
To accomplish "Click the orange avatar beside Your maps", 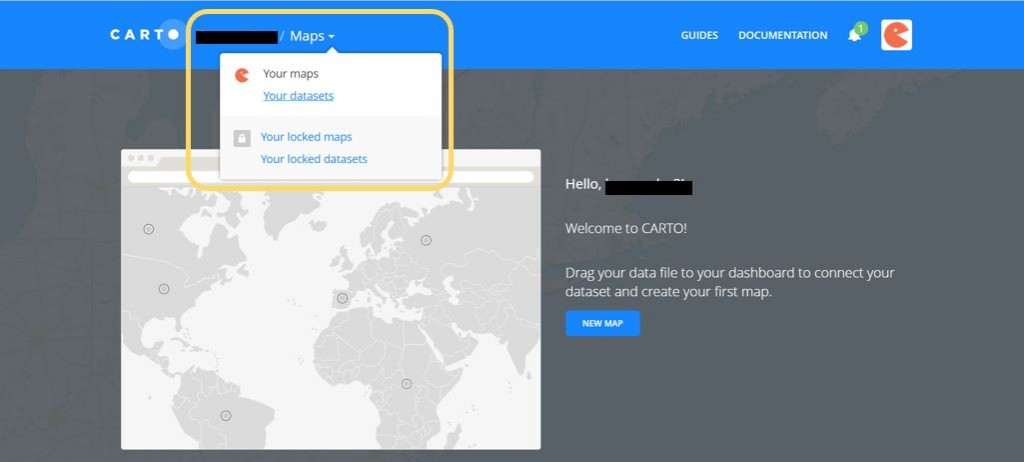I will coord(242,75).
